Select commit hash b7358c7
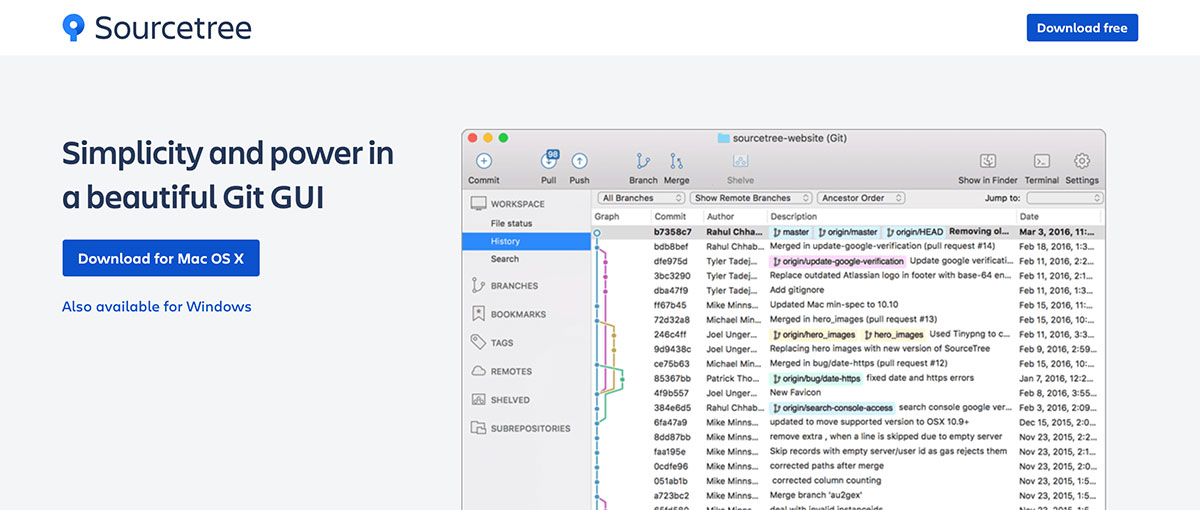Viewport: 1200px width, 510px height. [672, 232]
